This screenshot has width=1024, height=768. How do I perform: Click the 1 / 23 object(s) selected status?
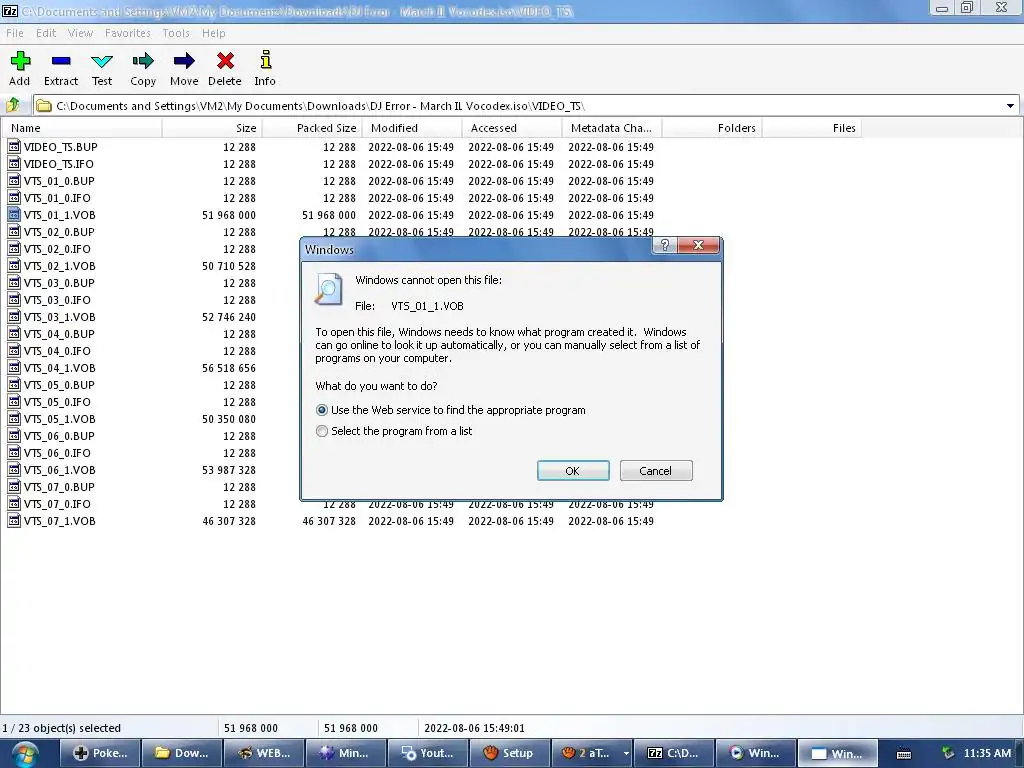61,728
